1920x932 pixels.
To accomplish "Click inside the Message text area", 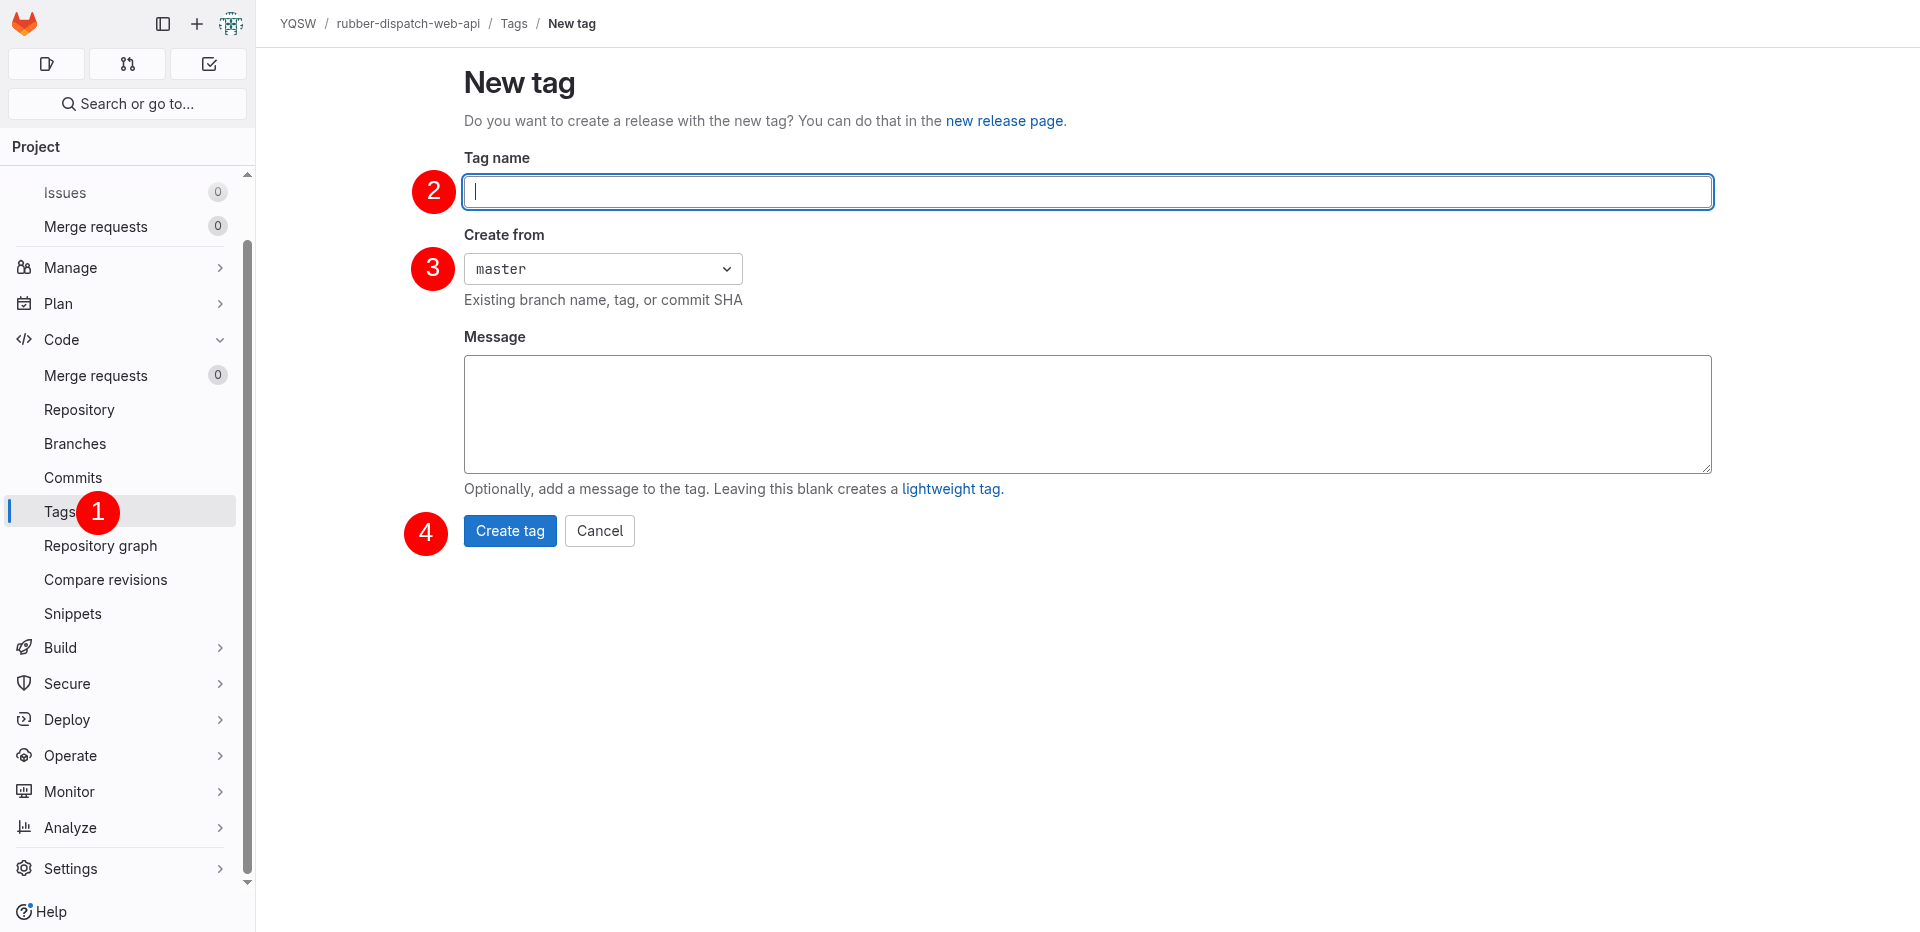I will click(x=1088, y=414).
